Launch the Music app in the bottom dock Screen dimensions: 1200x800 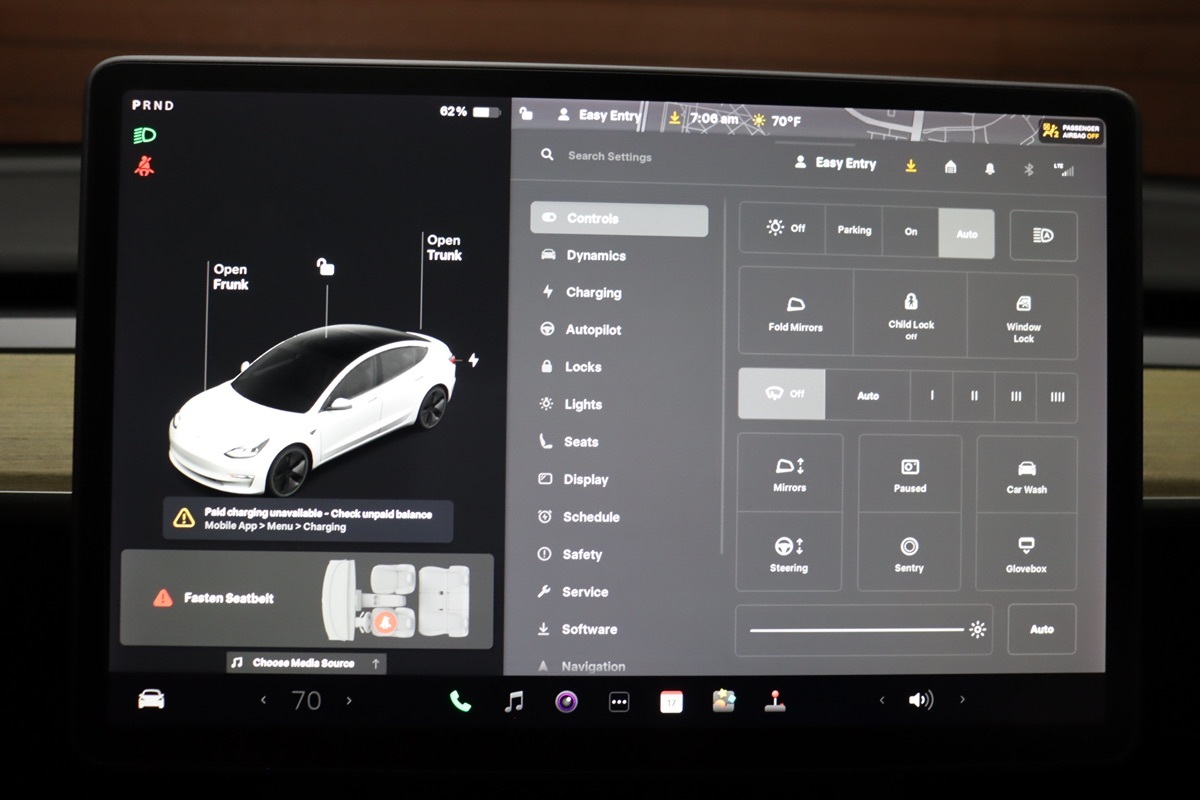[514, 700]
